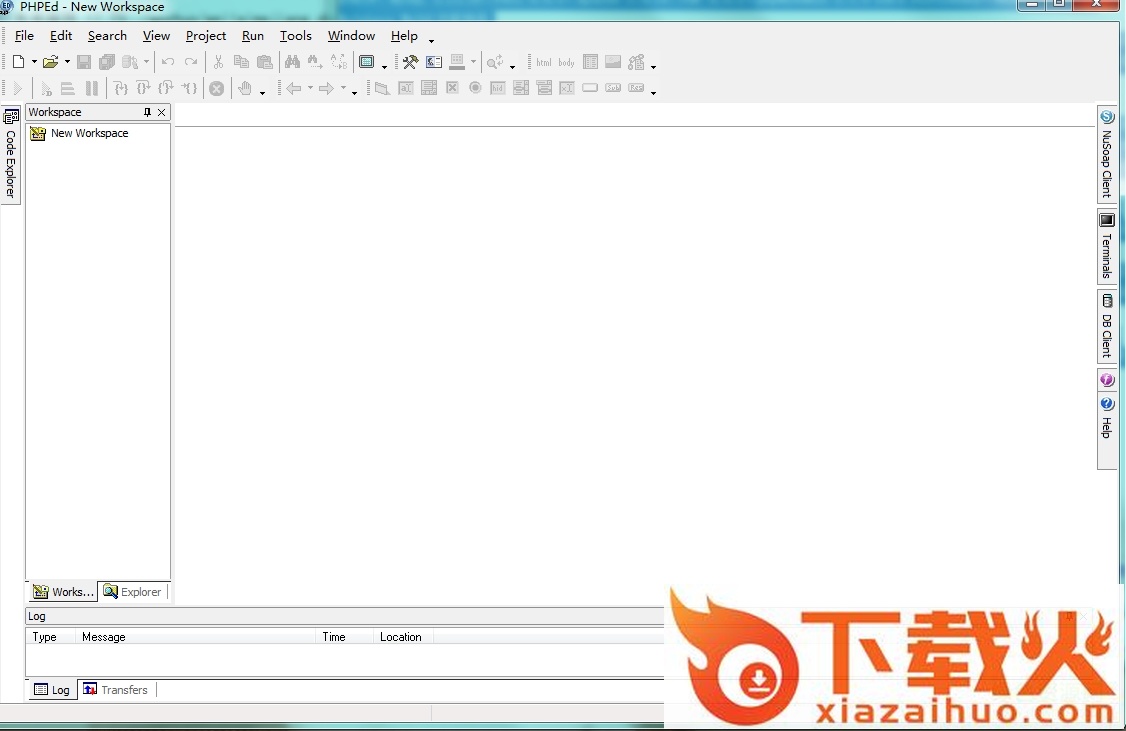Click the Message column header in Log
Screen dimensions: 1126x731
pyautogui.click(x=104, y=637)
